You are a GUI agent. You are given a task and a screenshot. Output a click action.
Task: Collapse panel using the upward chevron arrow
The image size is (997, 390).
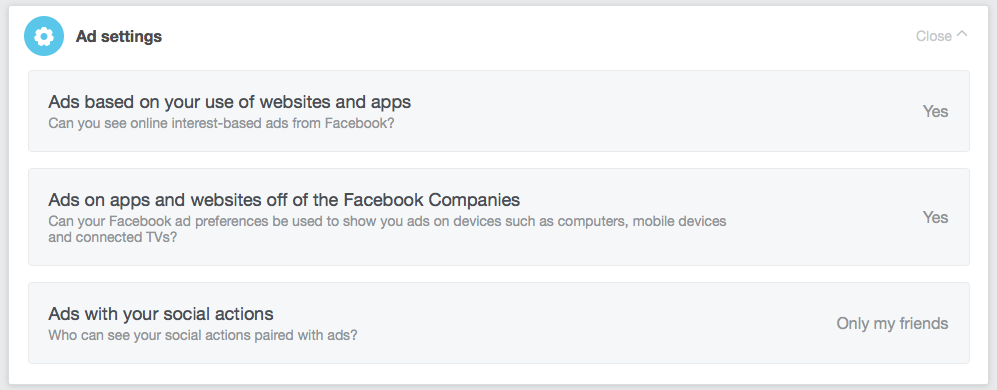coord(961,35)
